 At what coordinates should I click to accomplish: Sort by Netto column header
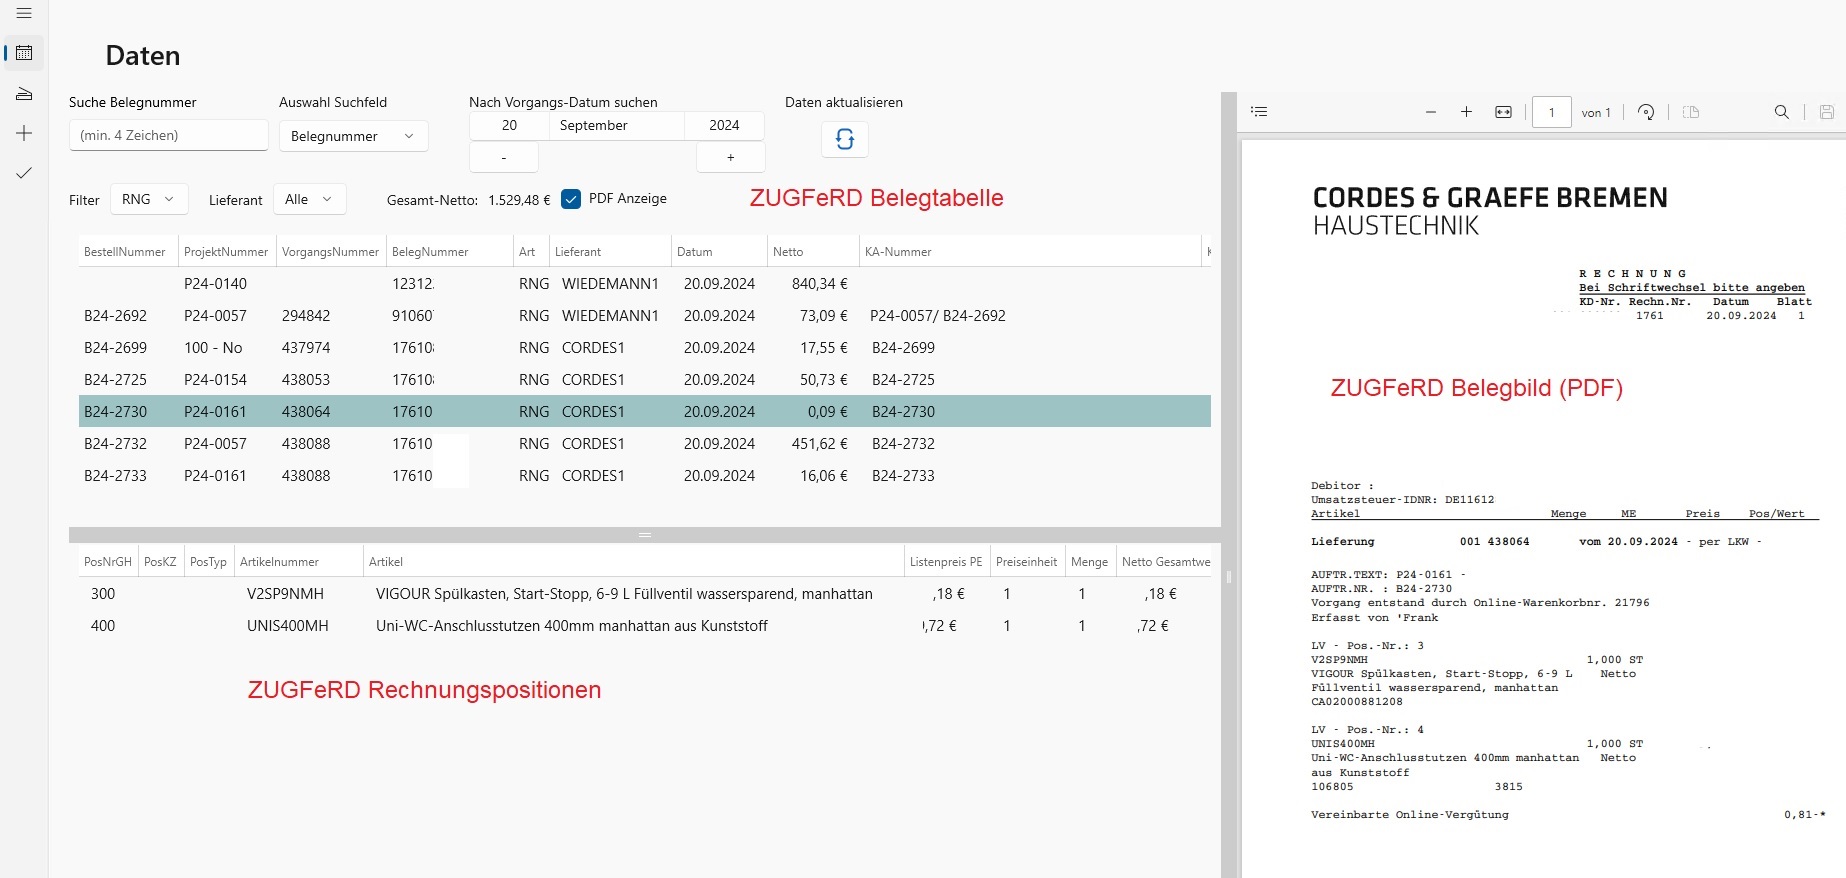813,252
